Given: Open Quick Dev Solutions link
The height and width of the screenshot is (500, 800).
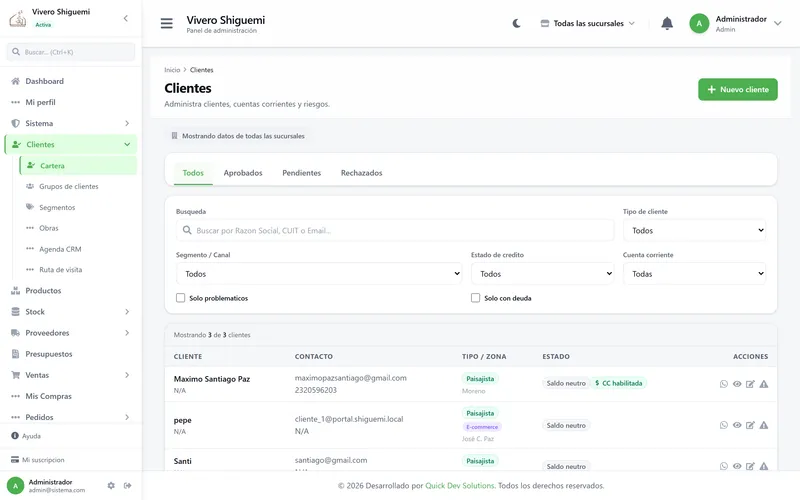Looking at the screenshot, I should [x=460, y=486].
